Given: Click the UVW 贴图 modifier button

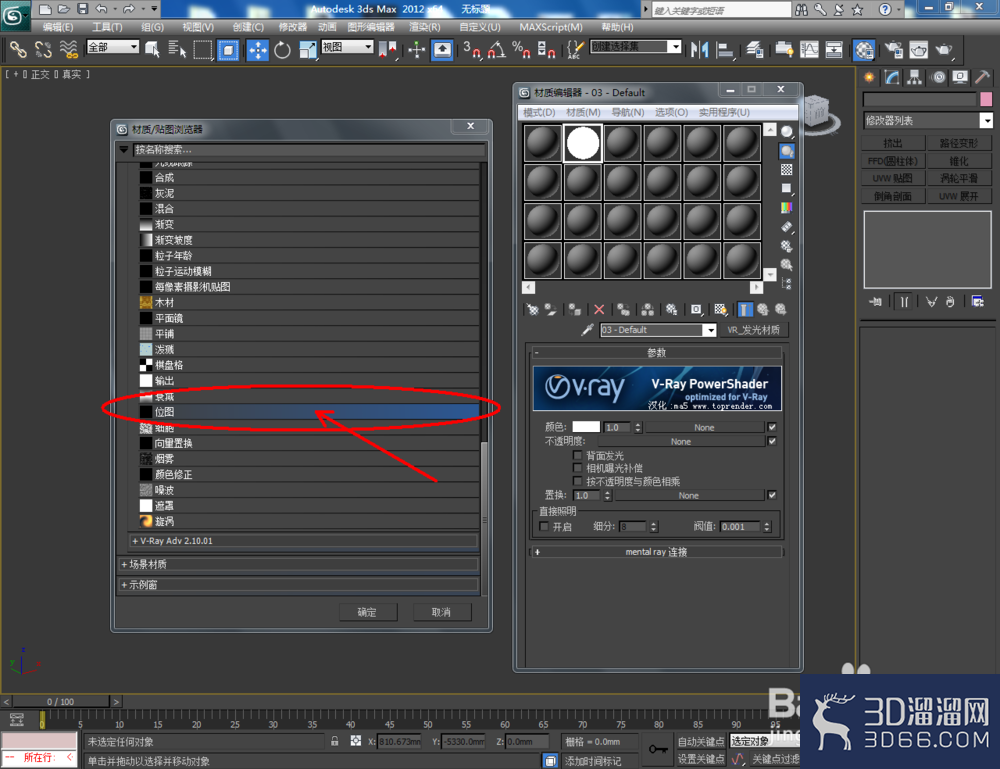Looking at the screenshot, I should [x=893, y=179].
